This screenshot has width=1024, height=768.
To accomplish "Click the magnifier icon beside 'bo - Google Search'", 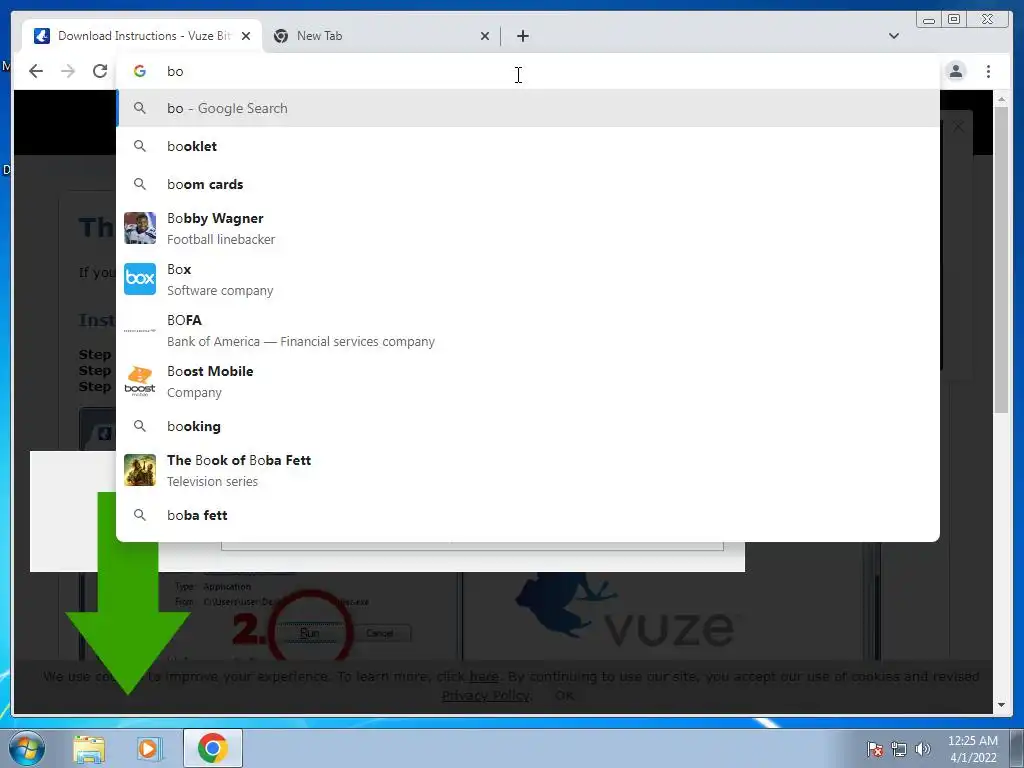I will (140, 108).
